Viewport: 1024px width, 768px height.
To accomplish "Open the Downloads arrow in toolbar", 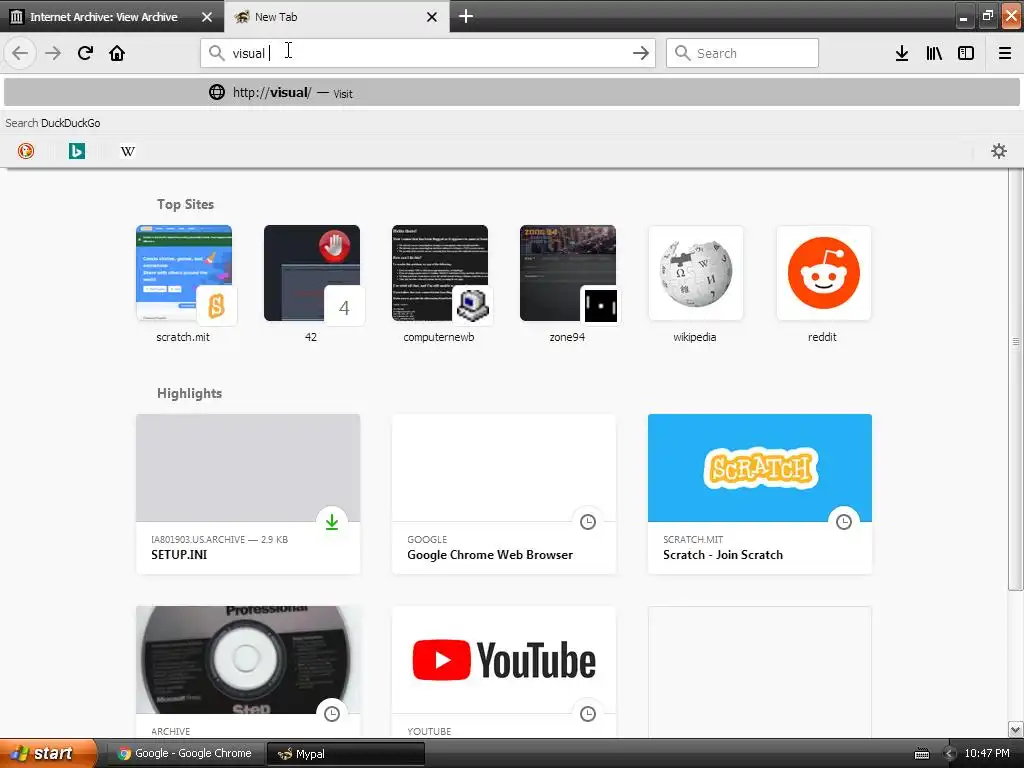I will click(901, 53).
